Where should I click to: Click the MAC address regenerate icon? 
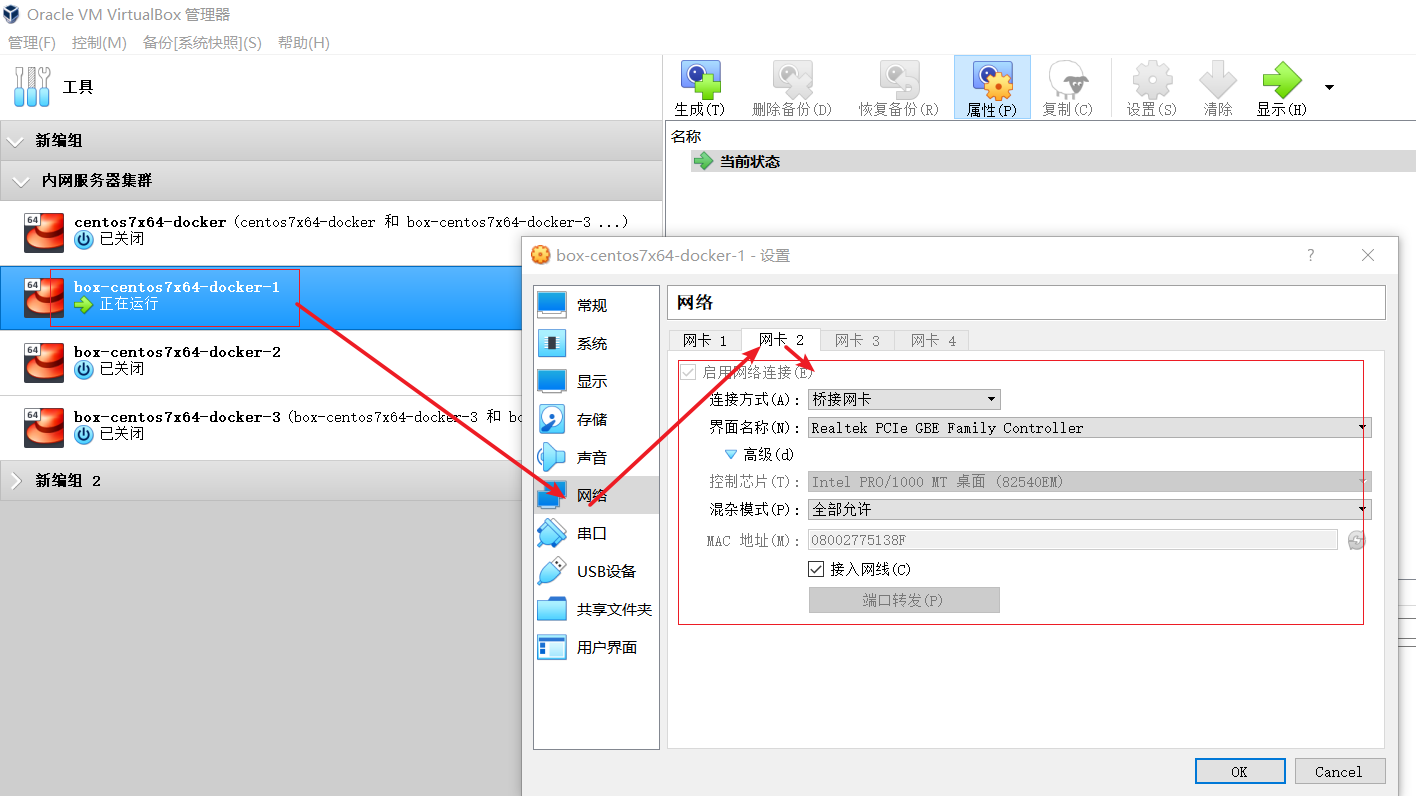(x=1356, y=540)
